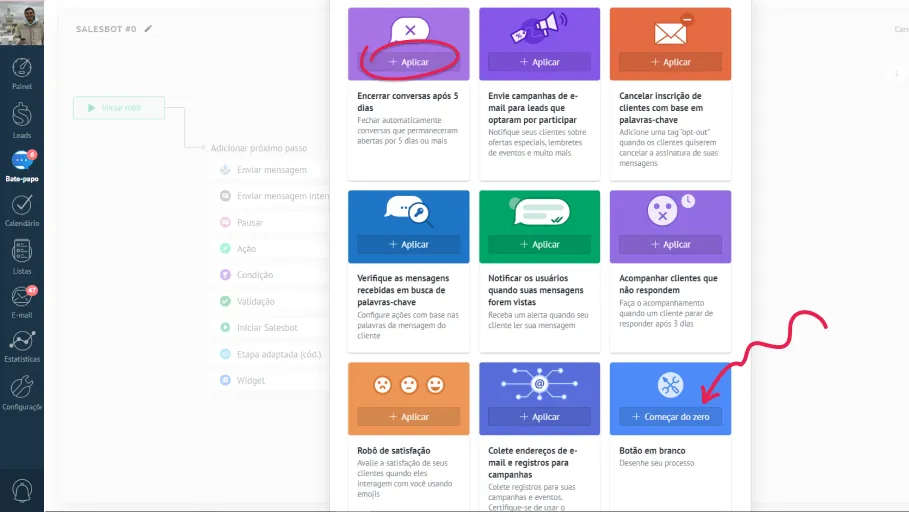Screen dimensions: 909x512
Task: Open Bate-papo chat in sidebar
Action: coord(22,166)
